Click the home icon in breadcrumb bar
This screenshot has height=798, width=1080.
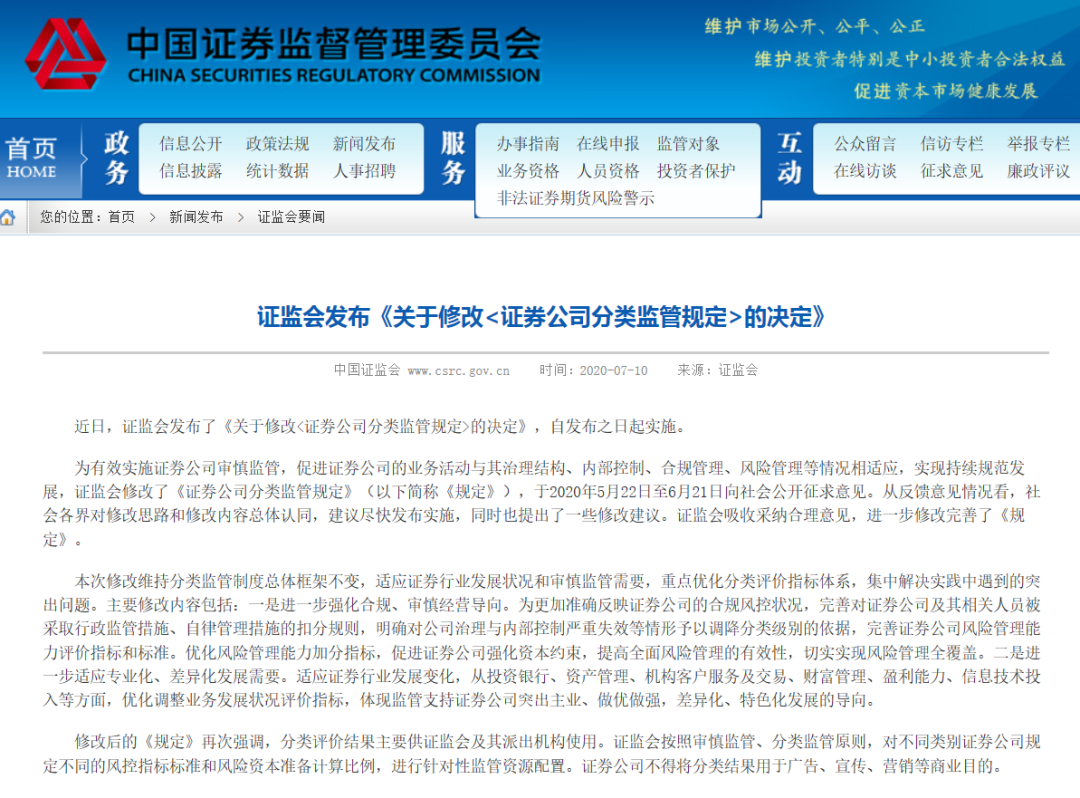[x=8, y=218]
